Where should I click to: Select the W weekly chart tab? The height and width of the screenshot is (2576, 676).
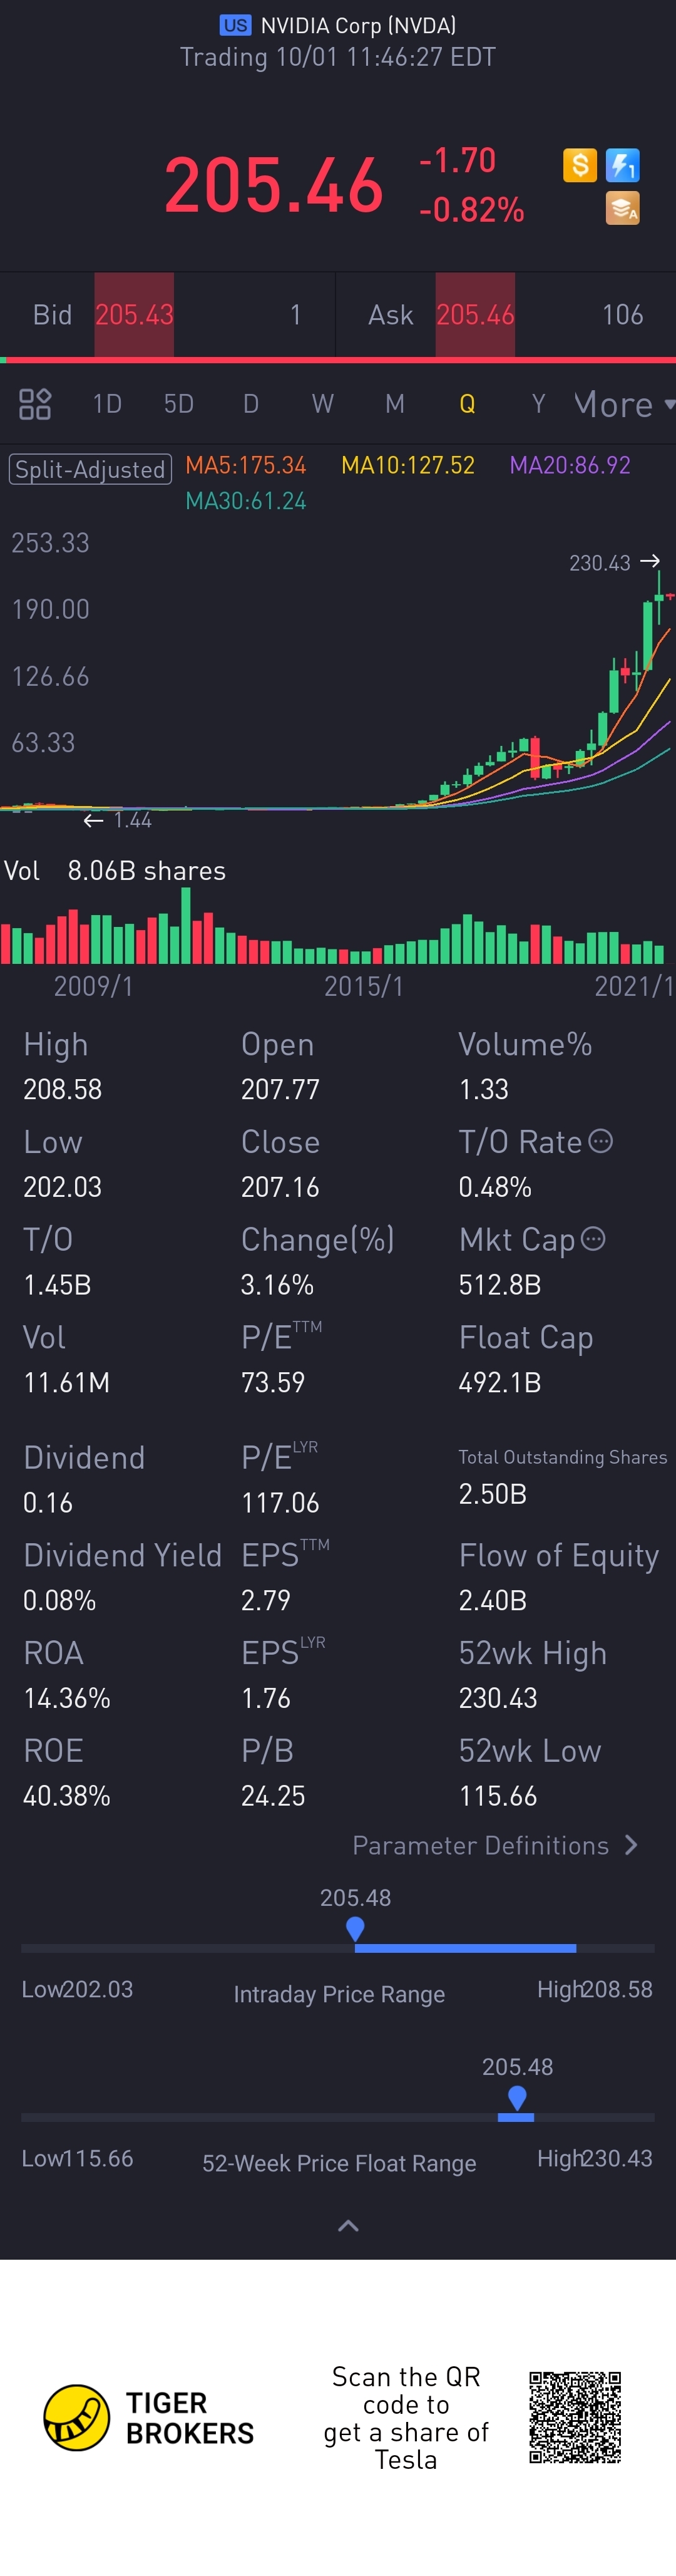tap(322, 404)
